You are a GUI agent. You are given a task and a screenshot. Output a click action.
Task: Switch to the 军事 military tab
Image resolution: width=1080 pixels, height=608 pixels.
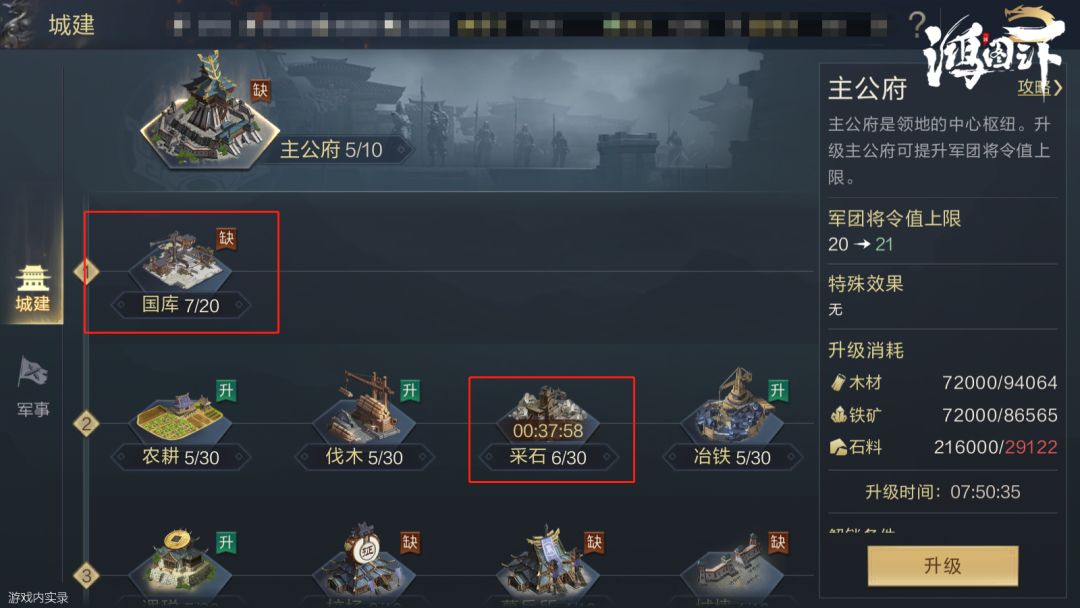point(33,387)
